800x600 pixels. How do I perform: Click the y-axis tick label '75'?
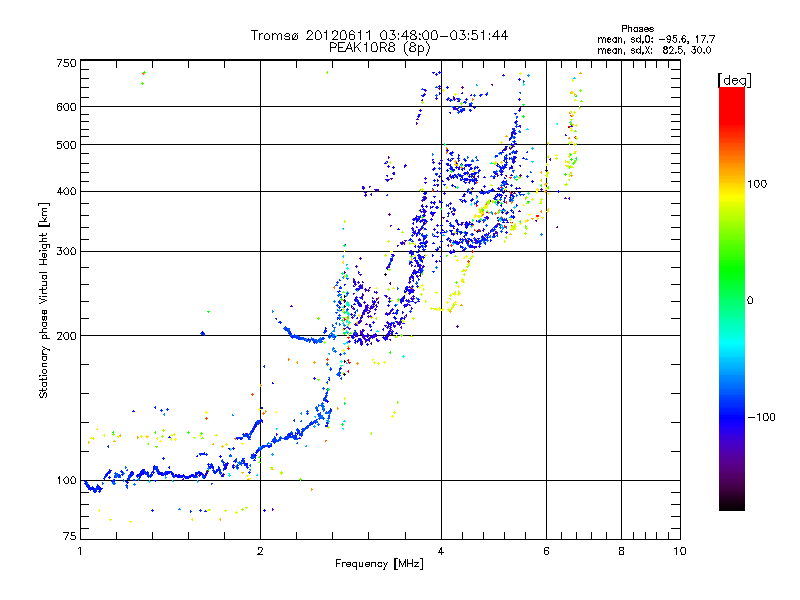pyautogui.click(x=70, y=536)
